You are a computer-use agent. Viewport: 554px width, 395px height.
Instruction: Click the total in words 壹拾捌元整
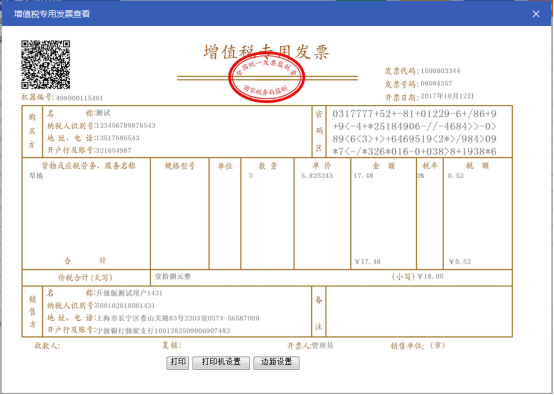click(x=173, y=276)
